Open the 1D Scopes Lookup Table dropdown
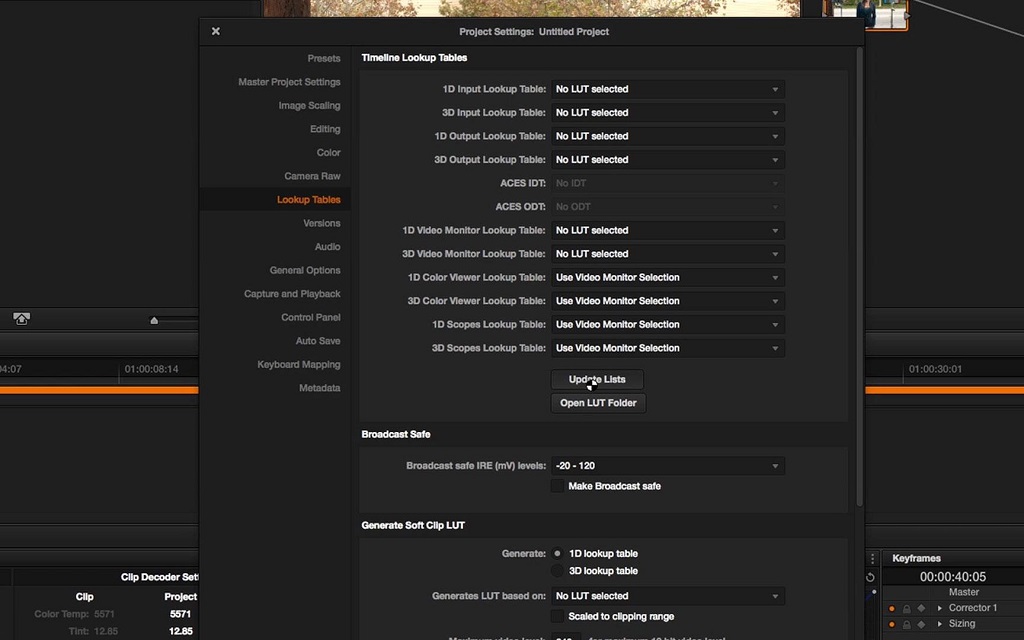Image resolution: width=1024 pixels, height=640 pixels. pyautogui.click(x=667, y=324)
